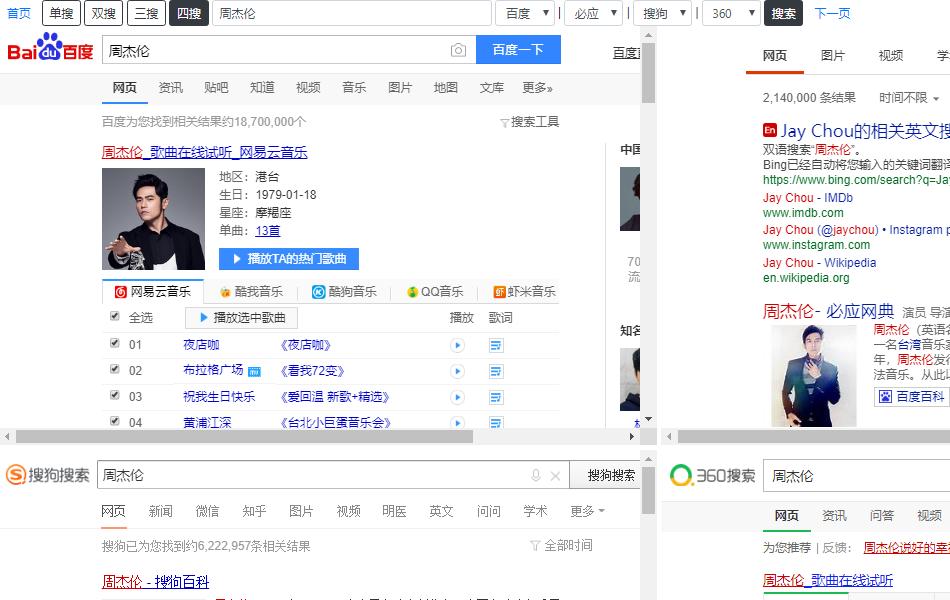Click the Bing En dictionary icon

point(769,130)
